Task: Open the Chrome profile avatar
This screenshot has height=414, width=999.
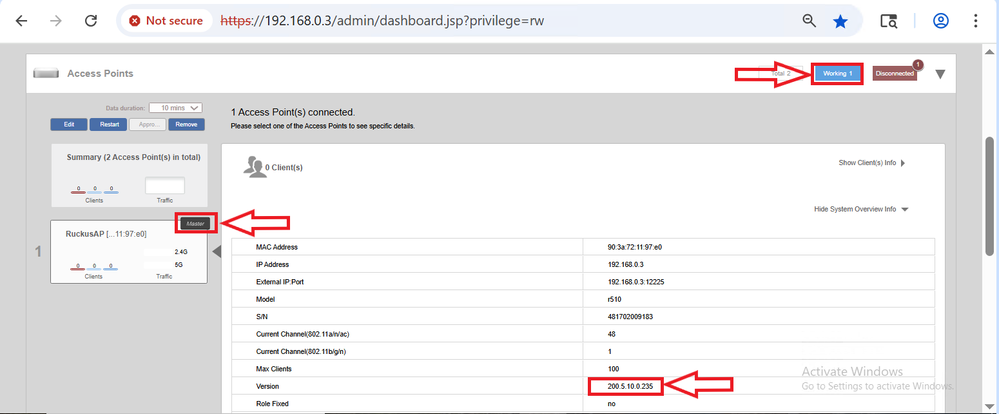Action: pyautogui.click(x=940, y=20)
